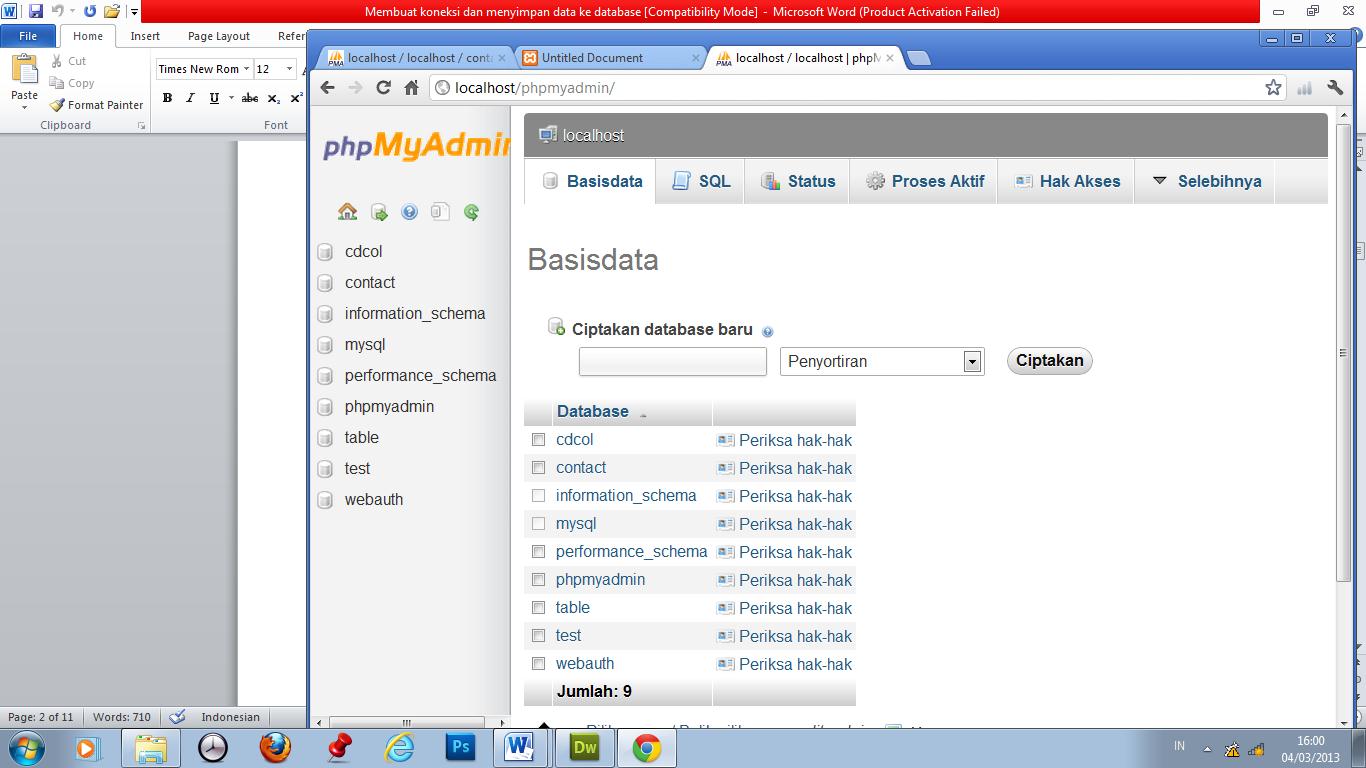Tick checkbox for performance_schema row

(x=539, y=552)
